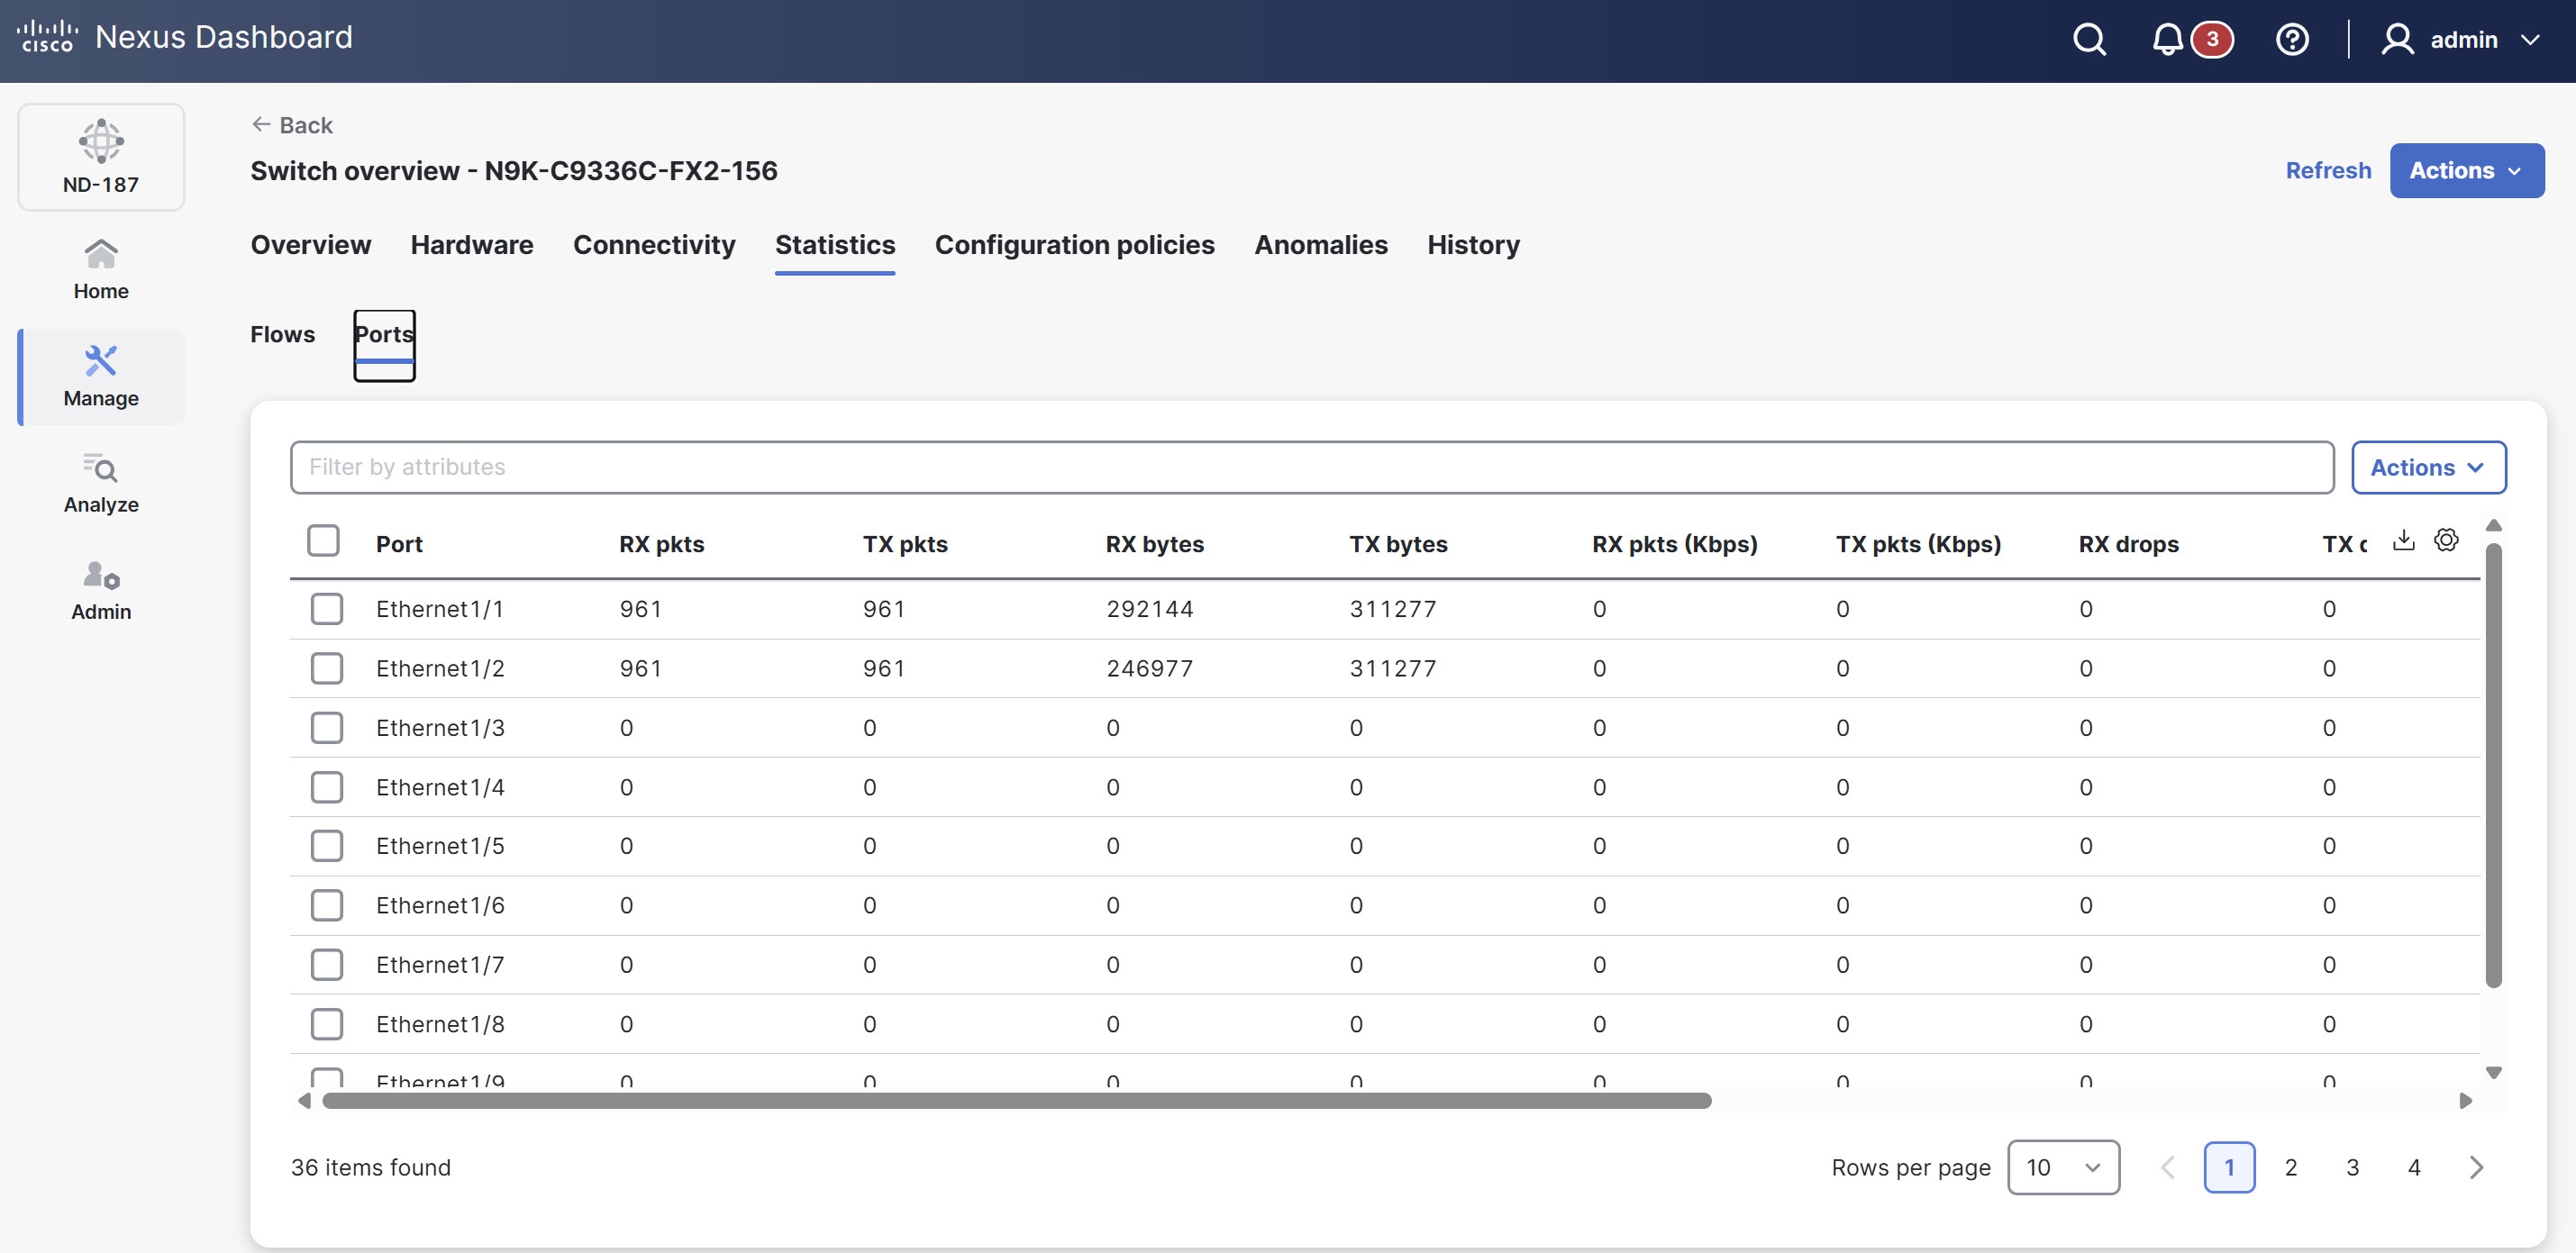Select all ports using the header checkbox
2576x1253 pixels.
324,540
